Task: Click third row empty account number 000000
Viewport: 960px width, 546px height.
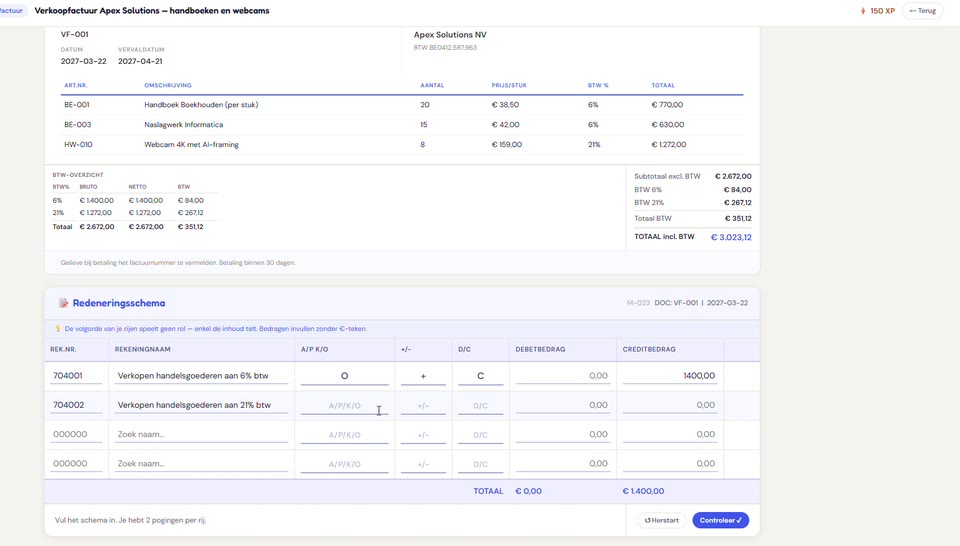Action: pos(76,435)
